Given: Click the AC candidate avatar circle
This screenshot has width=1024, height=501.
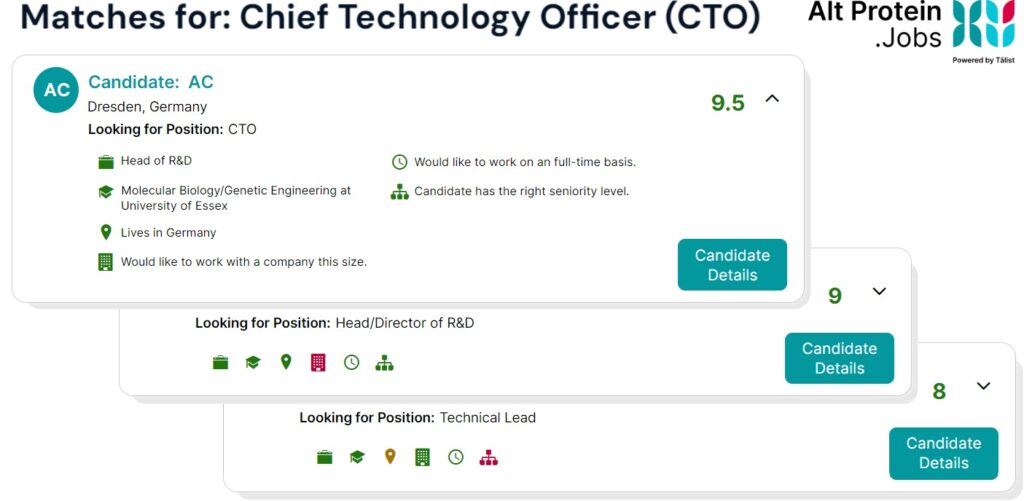Looking at the screenshot, I should (x=56, y=90).
